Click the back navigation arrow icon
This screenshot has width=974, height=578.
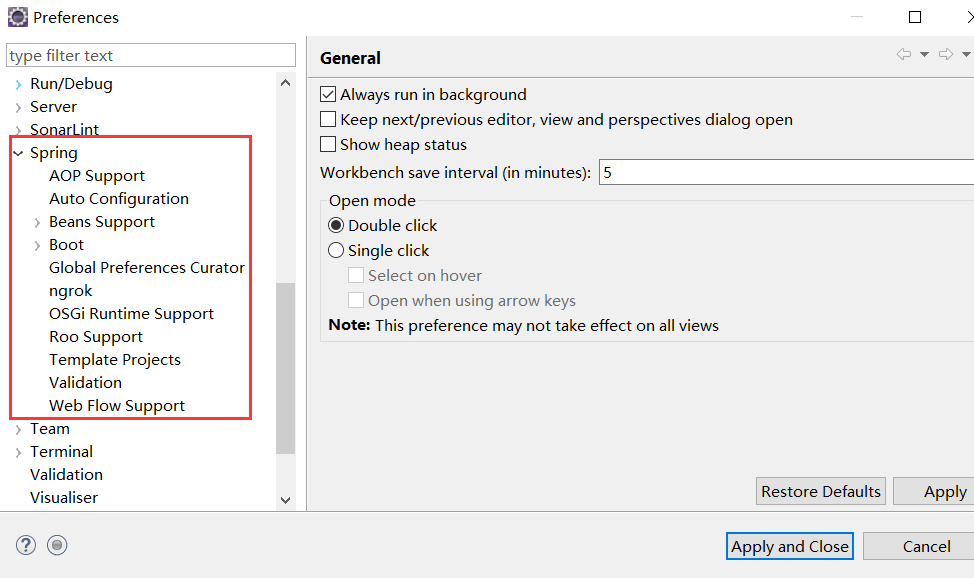tap(904, 55)
